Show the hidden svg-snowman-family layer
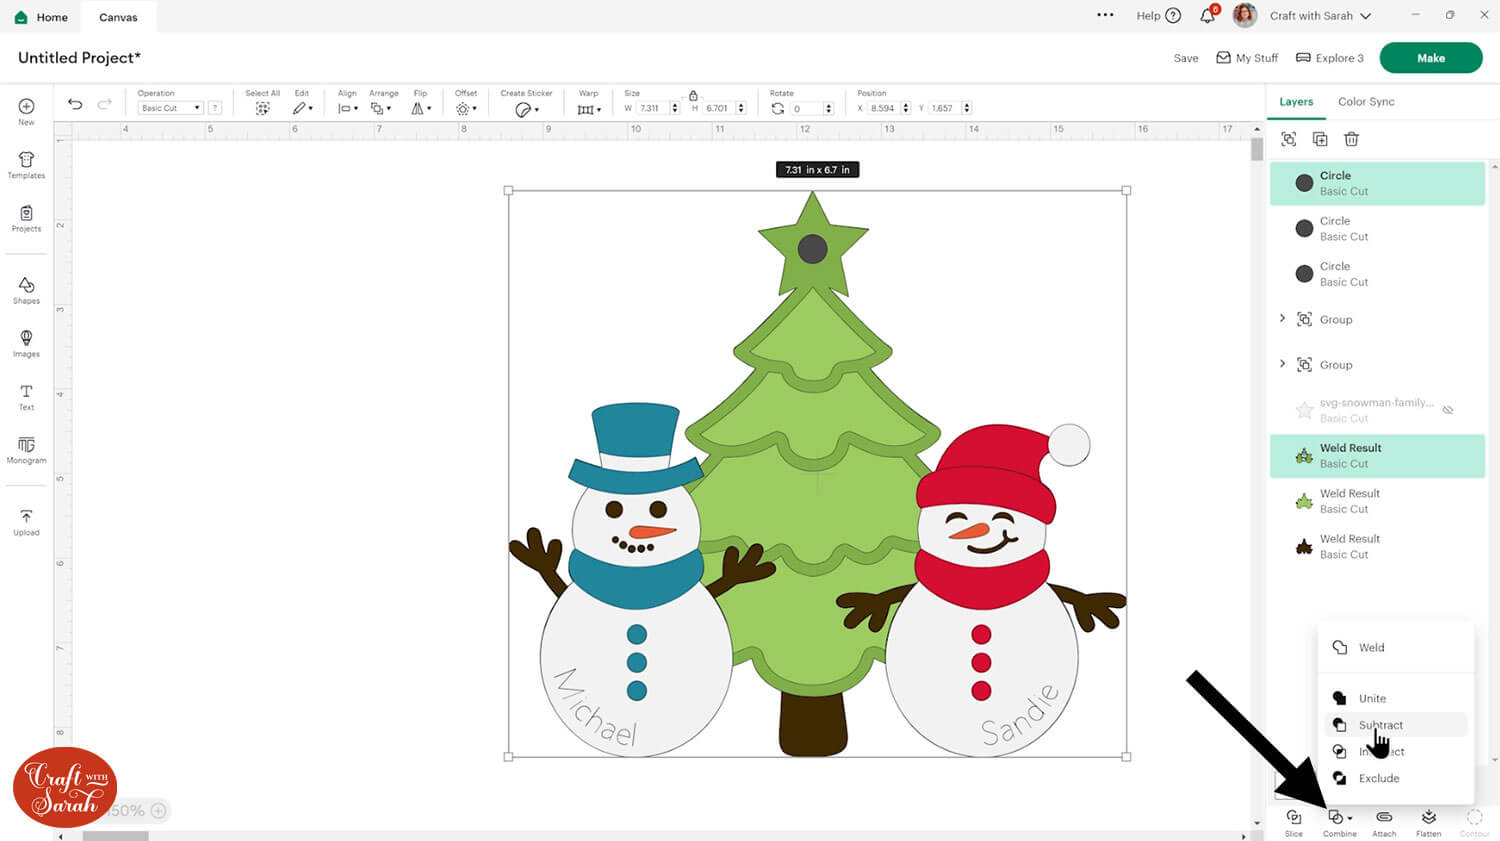This screenshot has height=841, width=1500. pos(1447,410)
